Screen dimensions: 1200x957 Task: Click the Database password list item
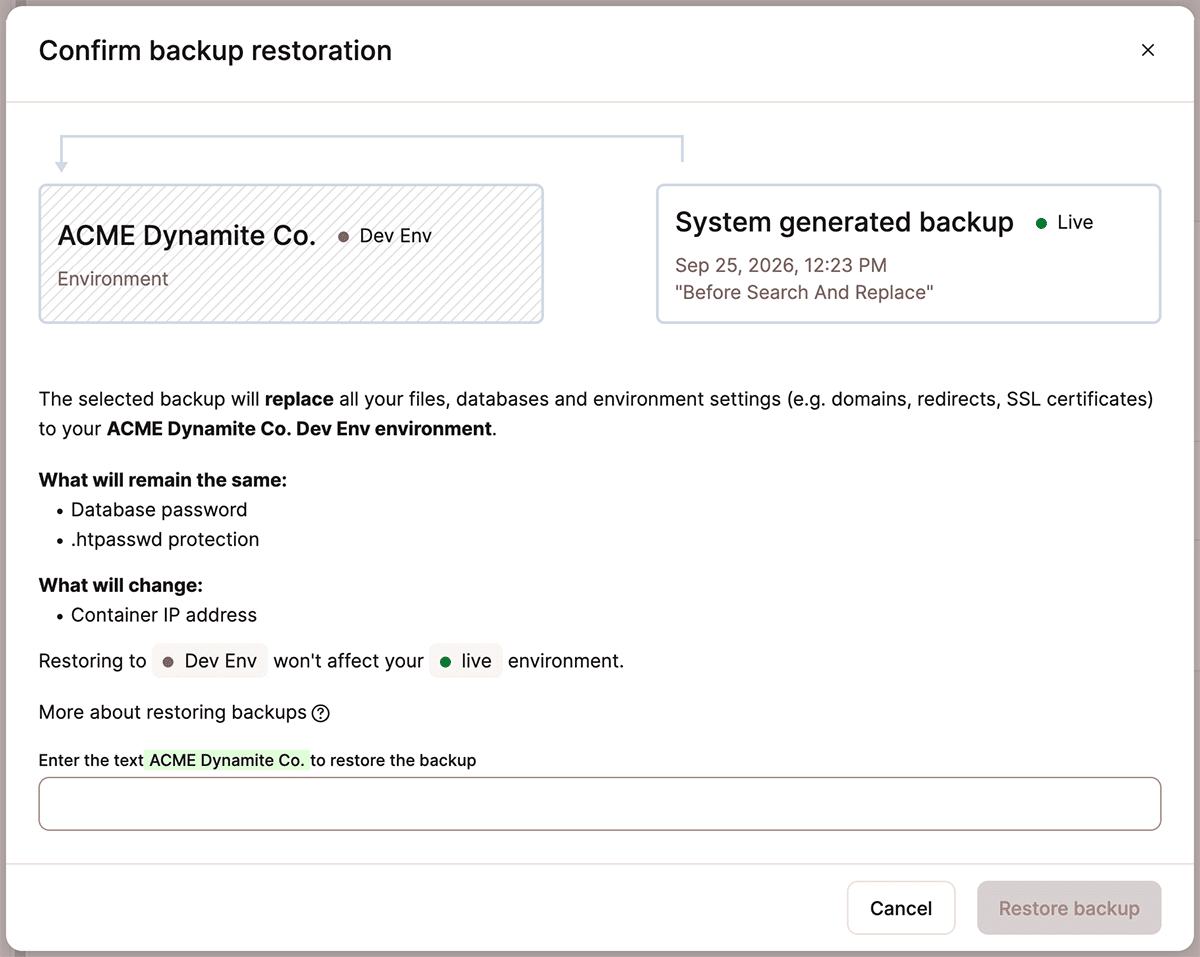pyautogui.click(x=159, y=510)
